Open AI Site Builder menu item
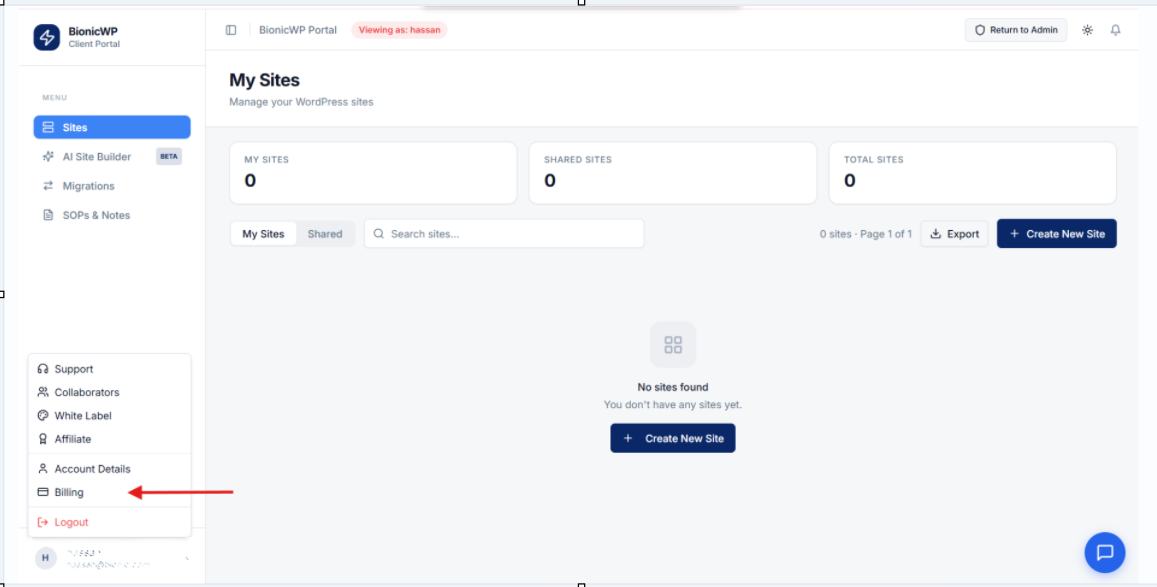 pyautogui.click(x=112, y=156)
